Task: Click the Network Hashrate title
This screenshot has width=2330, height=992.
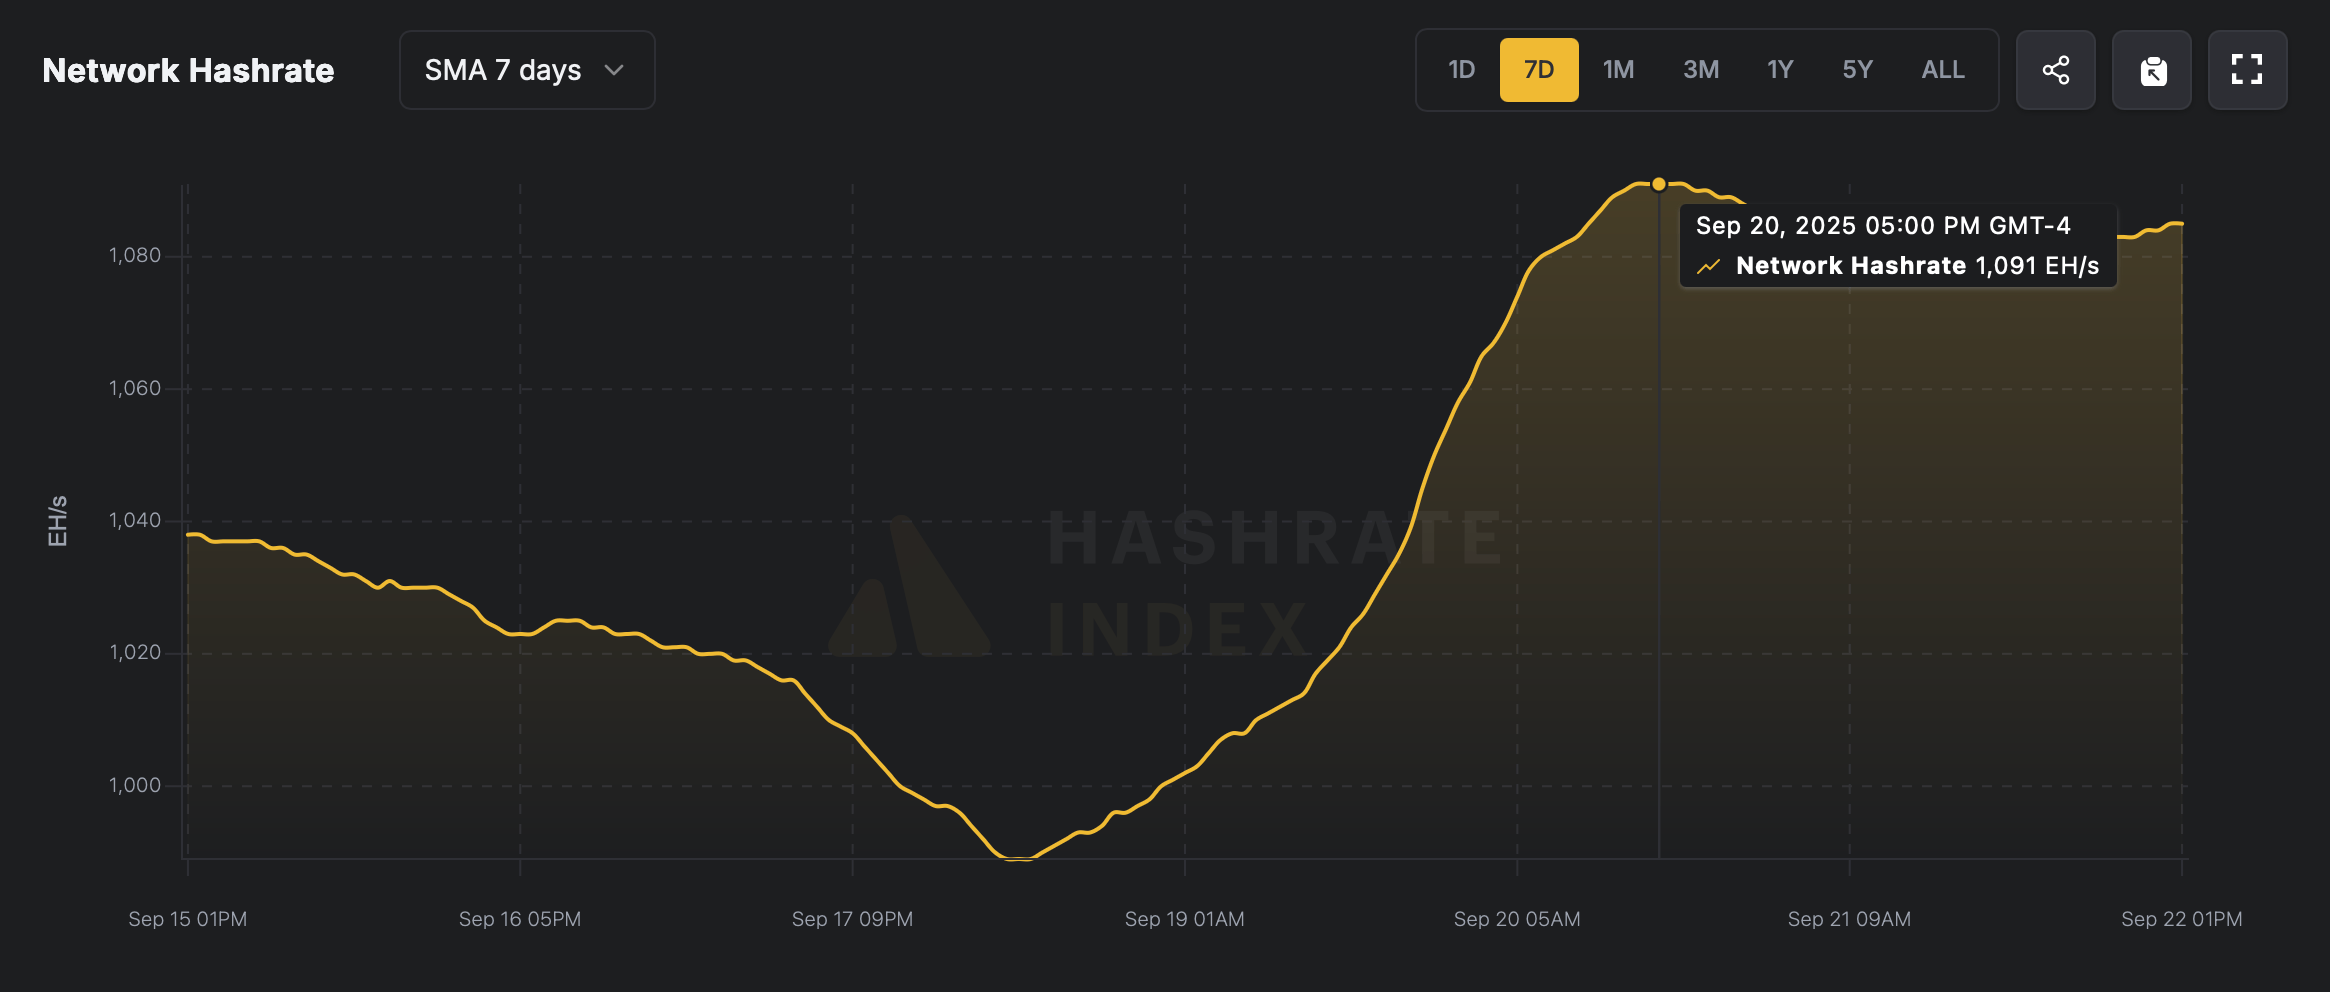Action: point(188,70)
